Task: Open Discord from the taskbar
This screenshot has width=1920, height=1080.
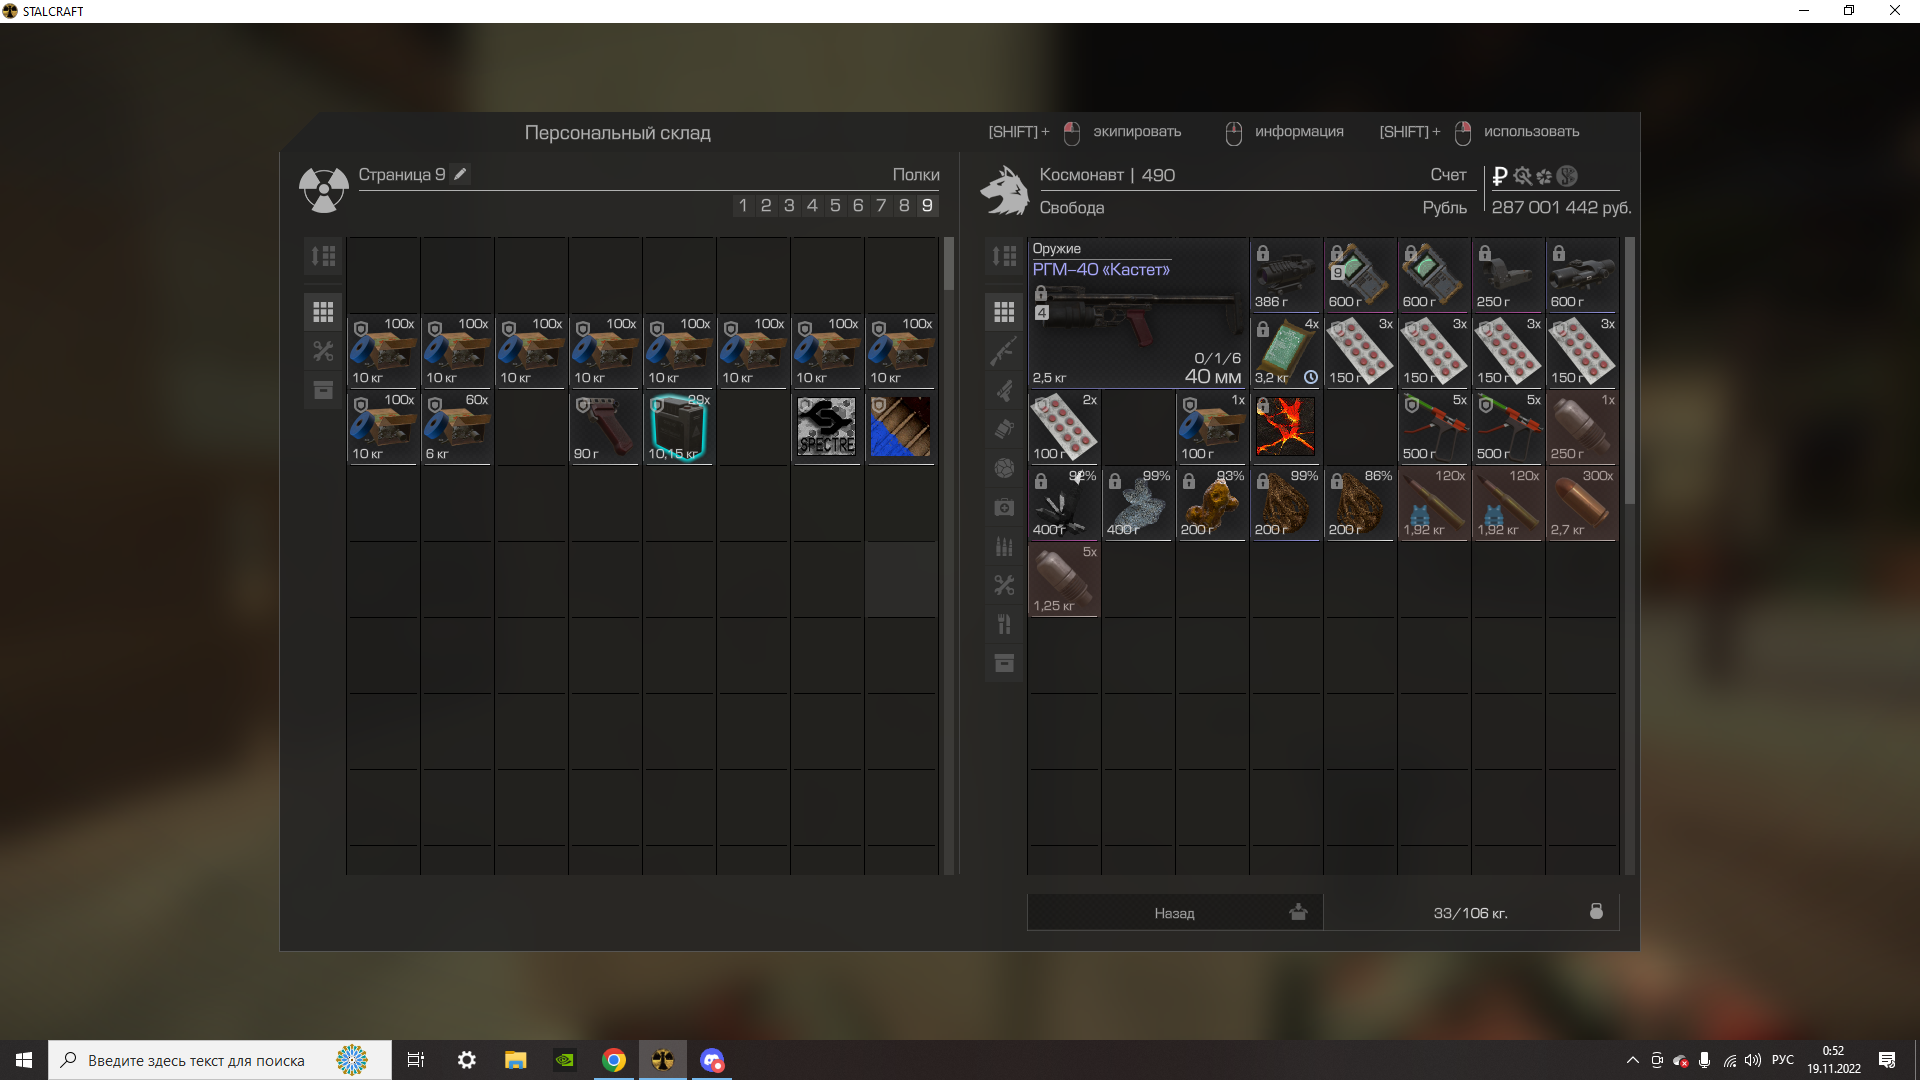Action: coord(712,1060)
